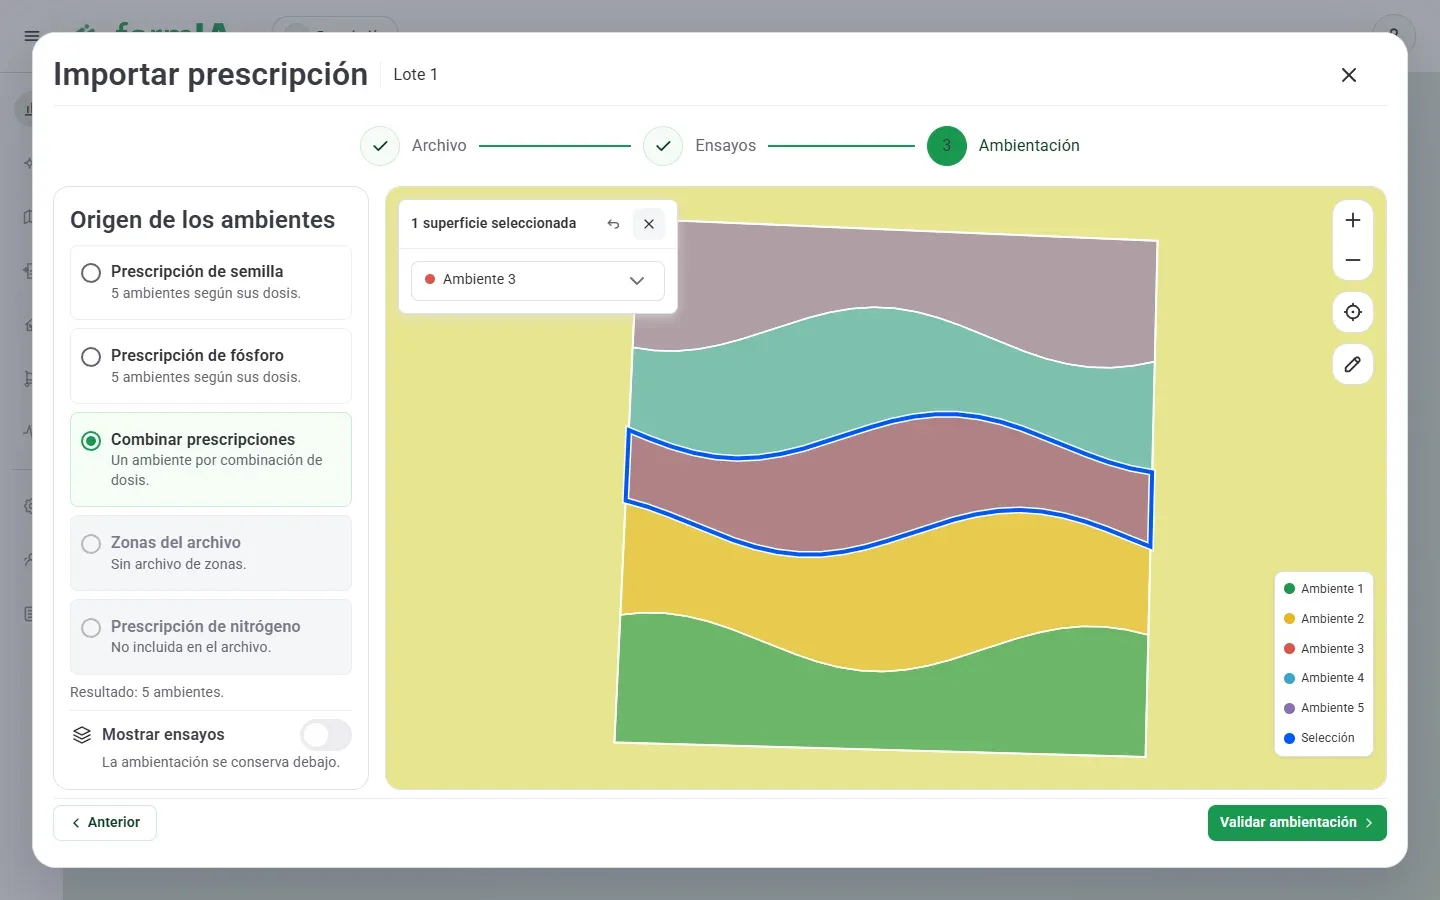Click the Anterior button

[105, 823]
